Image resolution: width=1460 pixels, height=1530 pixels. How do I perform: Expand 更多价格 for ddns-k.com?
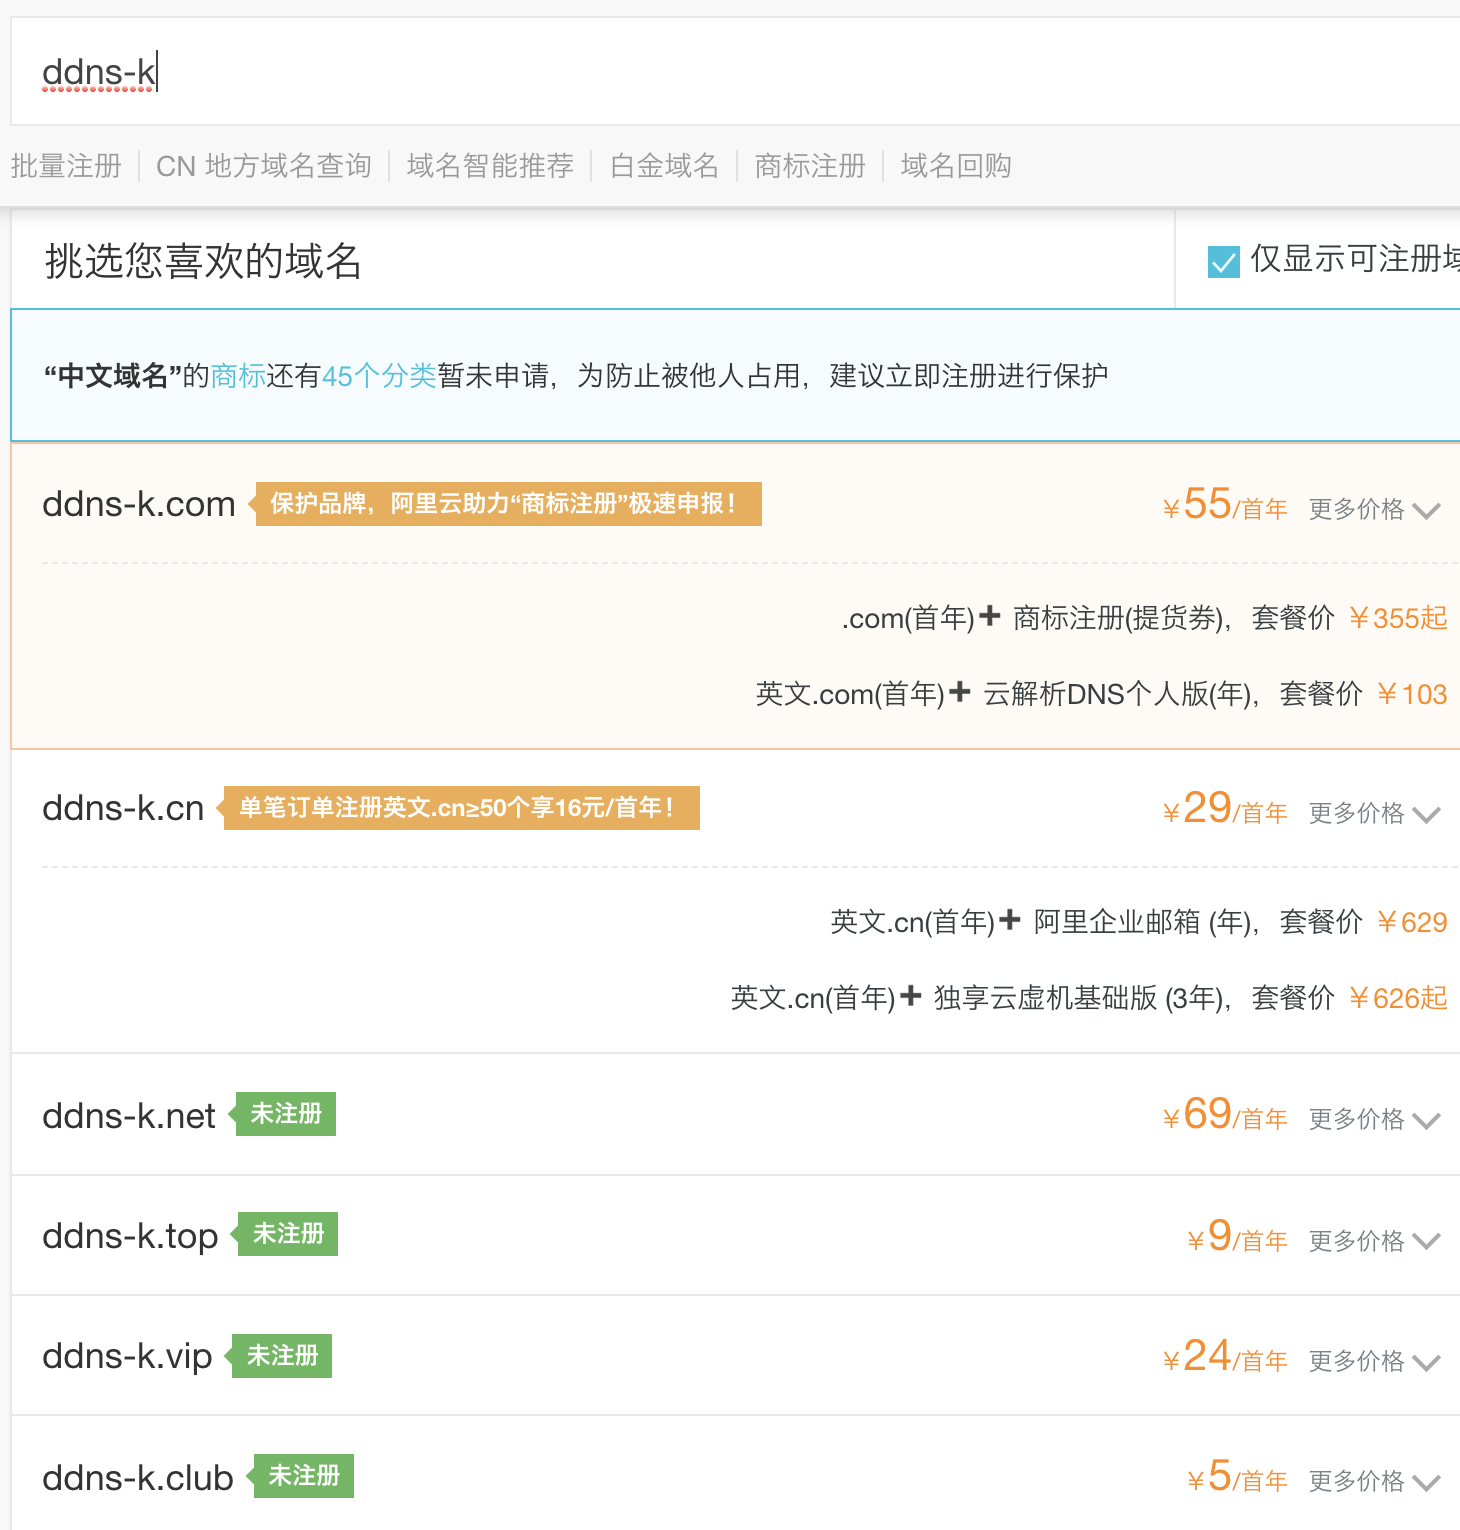pos(1374,509)
